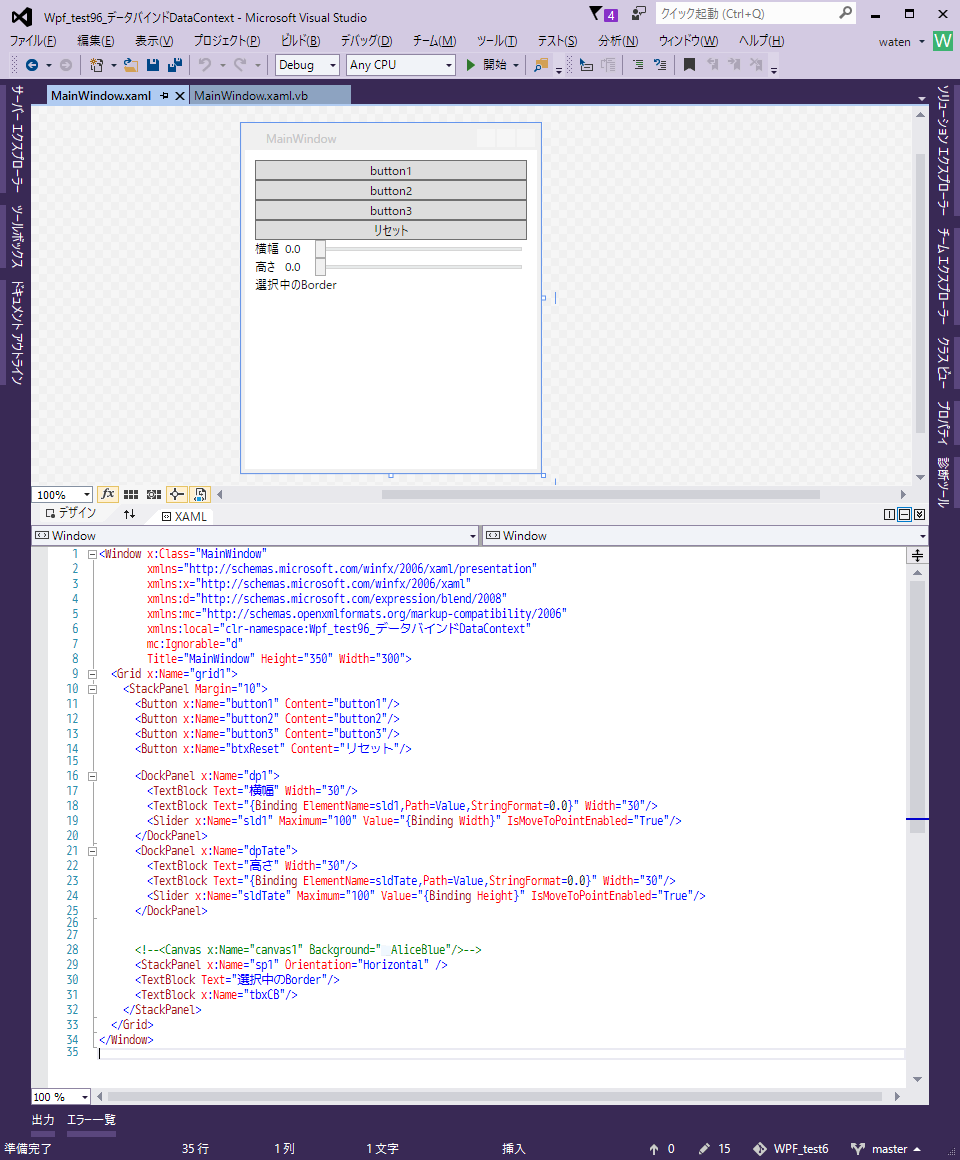Viewport: 960px width, 1160px height.
Task: Open the エラー一覧 error list tab
Action: (x=92, y=1120)
